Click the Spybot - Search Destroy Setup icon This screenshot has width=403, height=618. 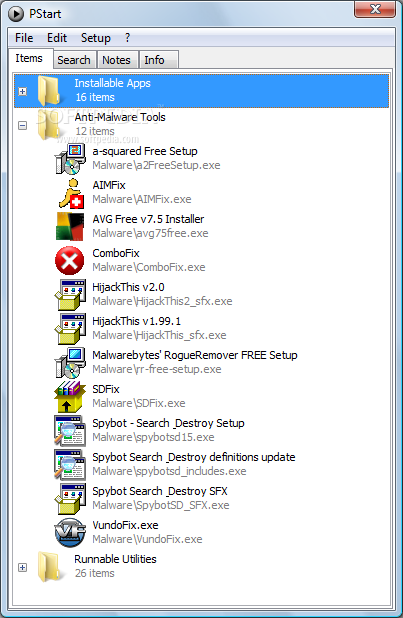(x=70, y=430)
